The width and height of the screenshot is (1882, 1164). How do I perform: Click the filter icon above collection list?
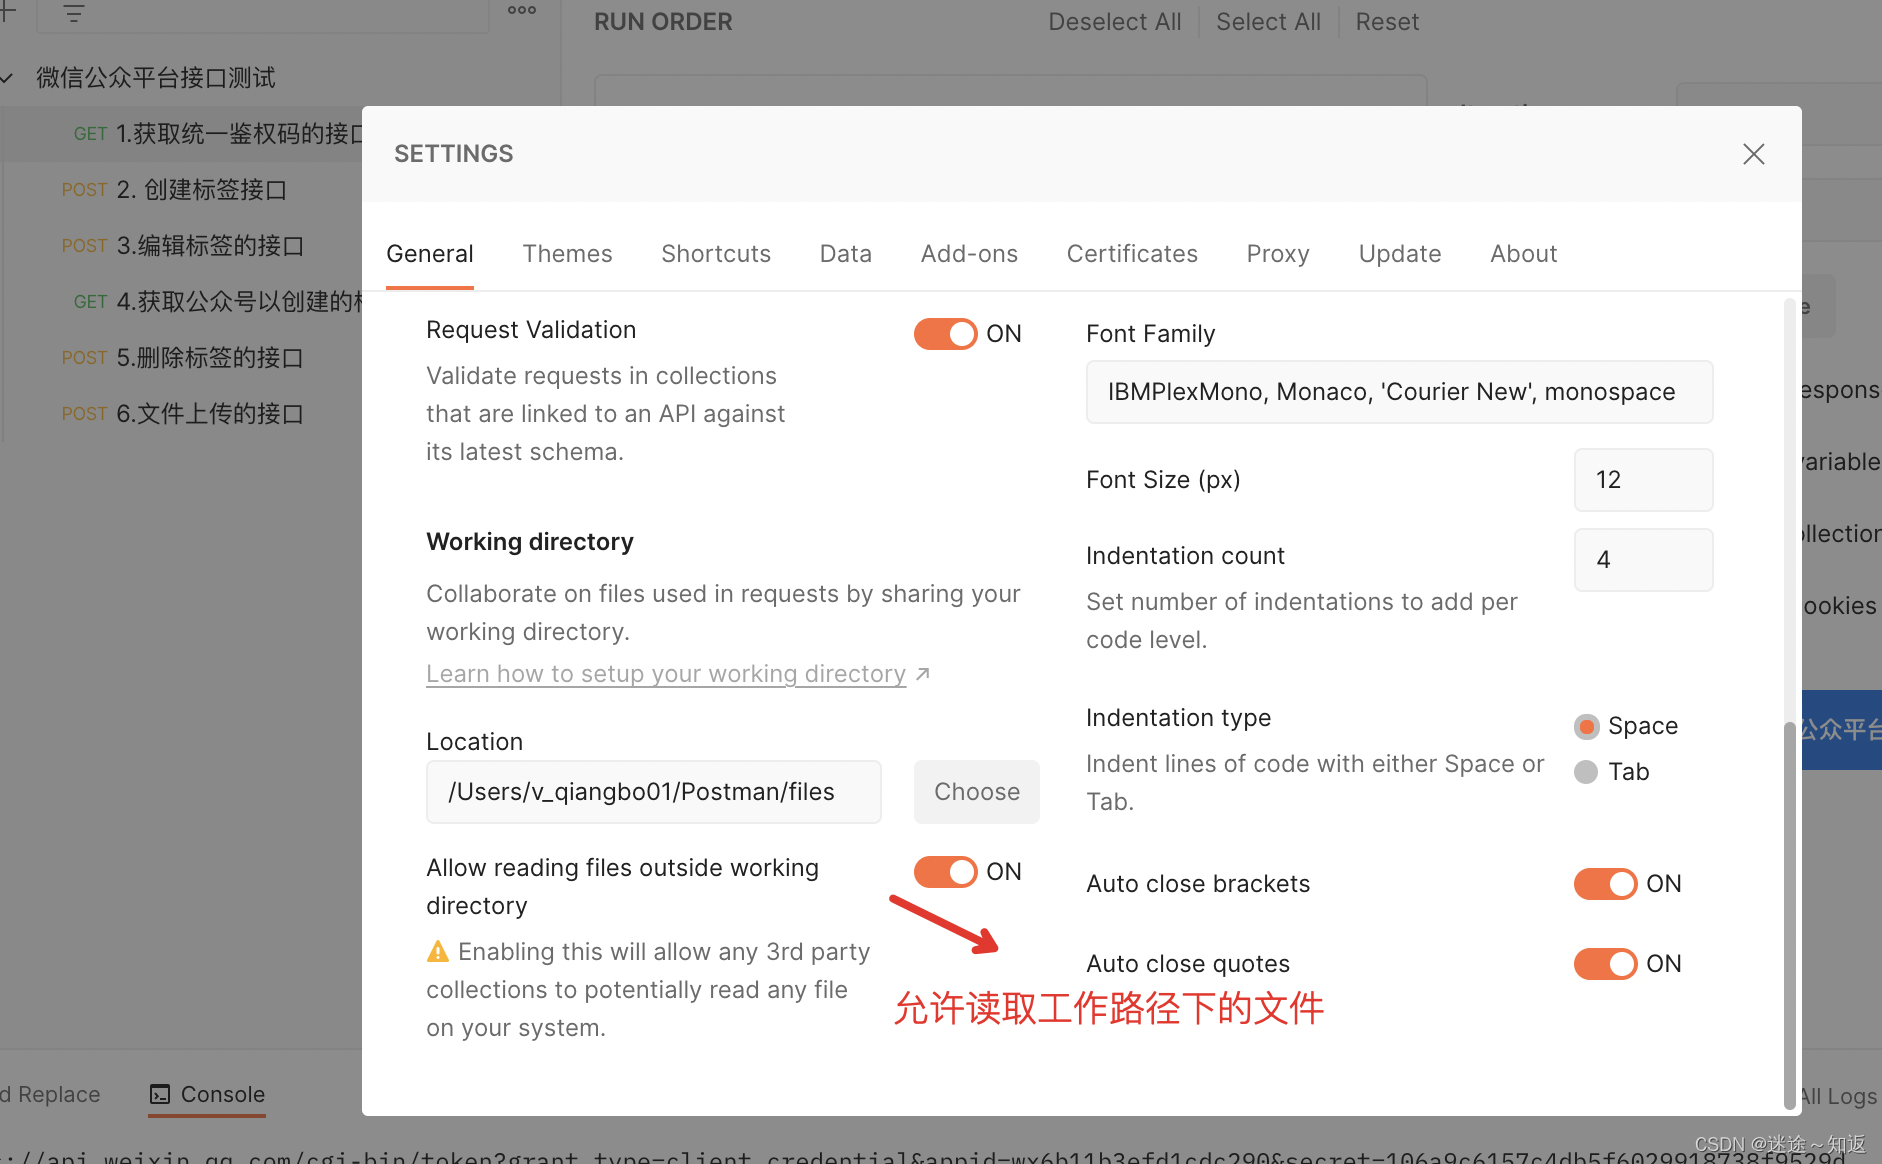point(74,13)
